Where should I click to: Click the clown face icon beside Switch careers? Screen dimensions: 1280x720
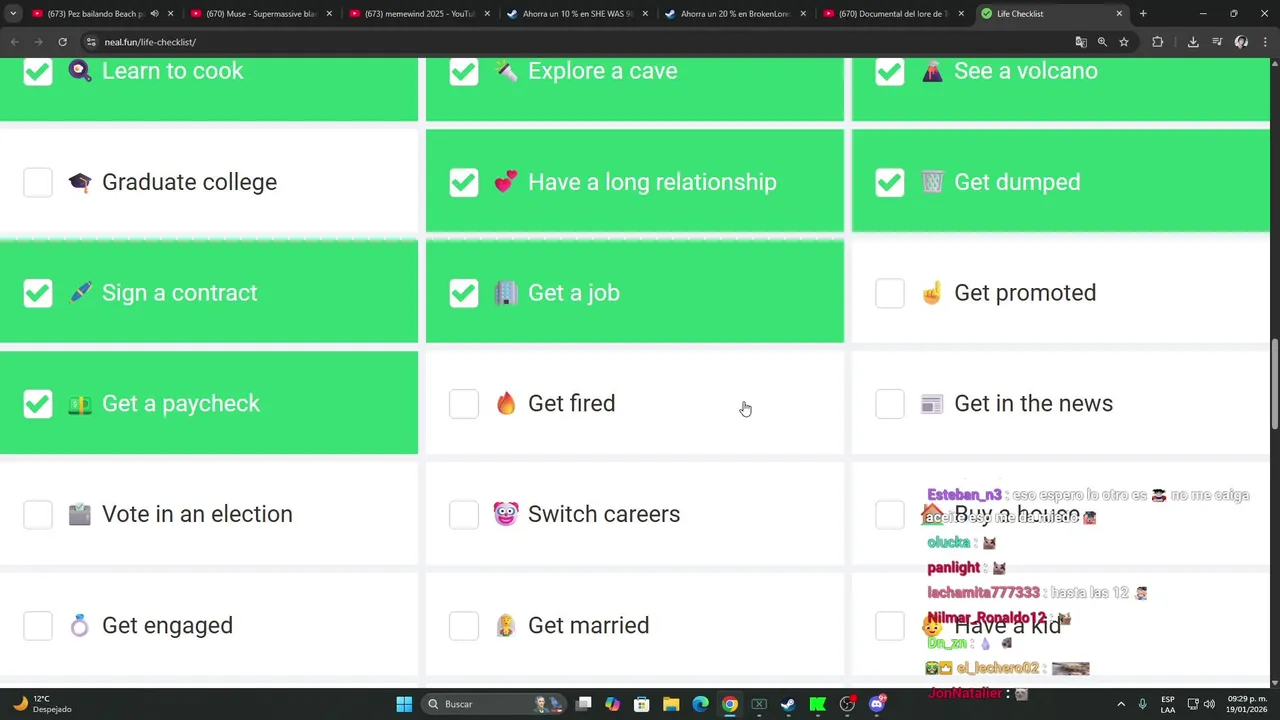[506, 514]
